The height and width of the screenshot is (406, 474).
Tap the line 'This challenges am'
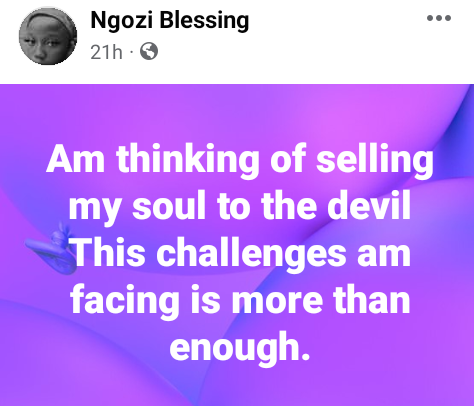(x=241, y=252)
